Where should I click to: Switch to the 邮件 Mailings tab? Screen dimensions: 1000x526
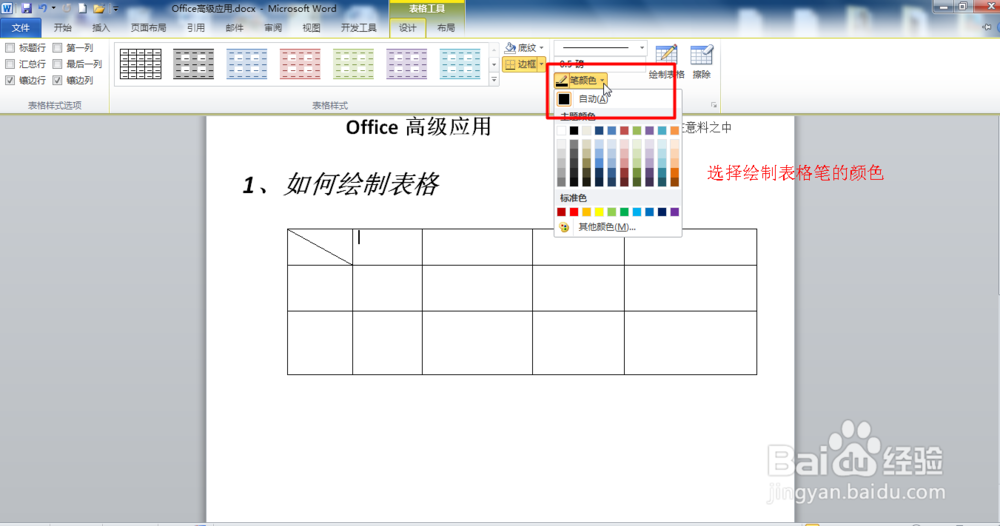pos(234,27)
